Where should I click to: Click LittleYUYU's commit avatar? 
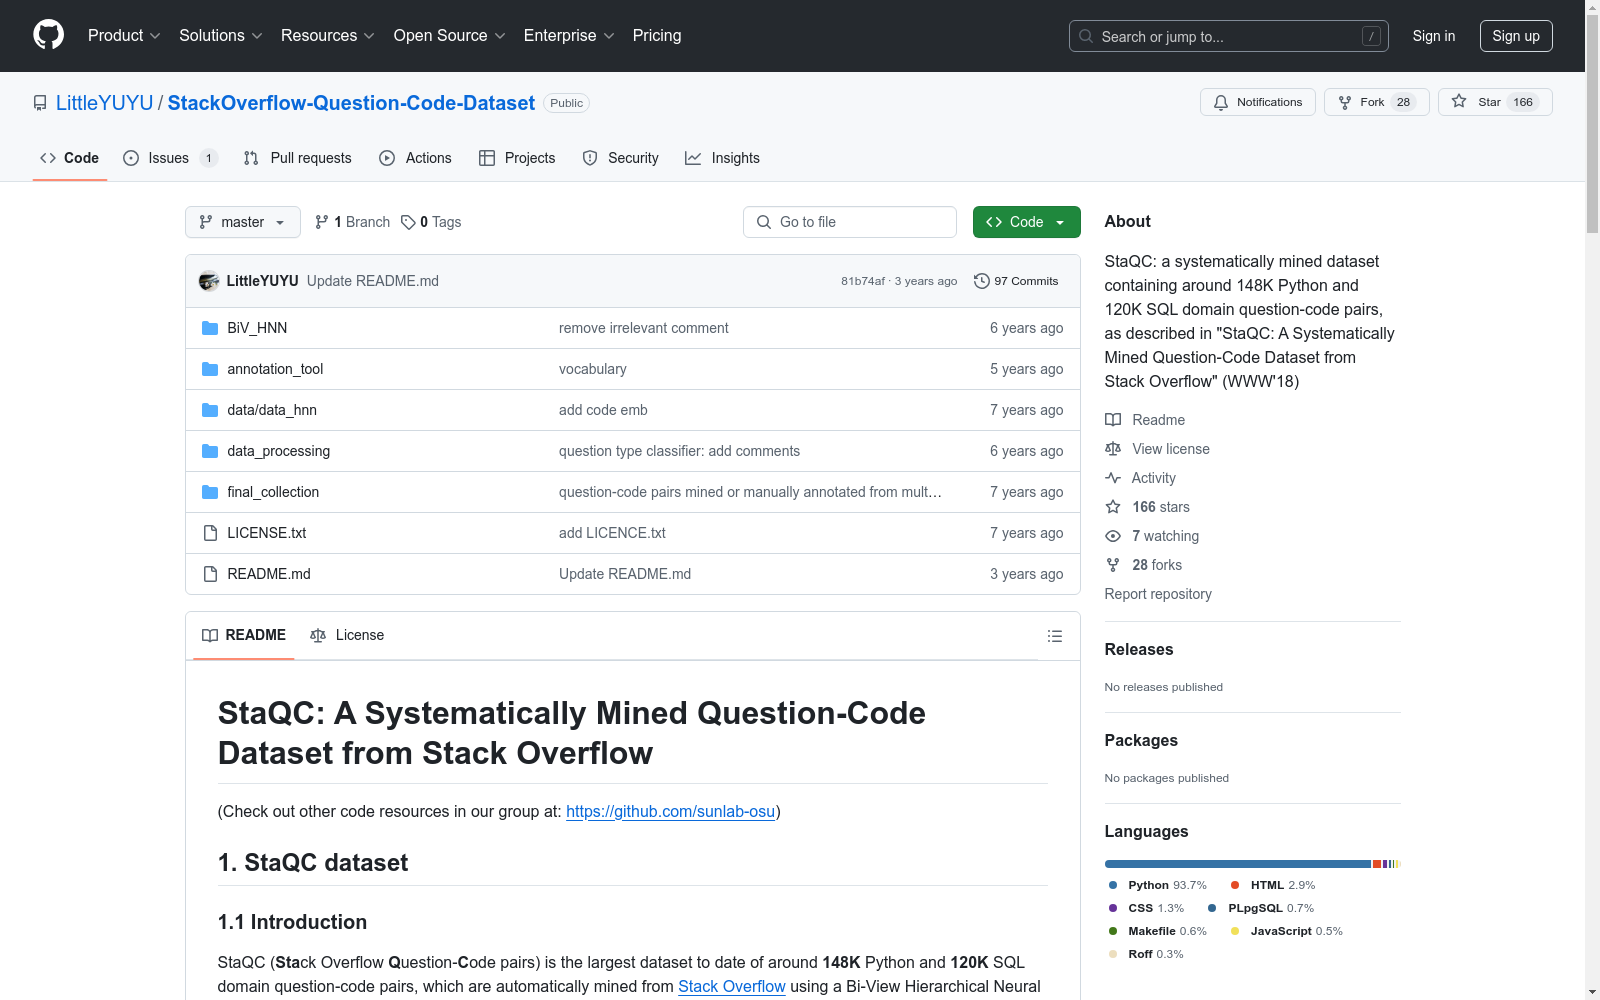coord(209,281)
